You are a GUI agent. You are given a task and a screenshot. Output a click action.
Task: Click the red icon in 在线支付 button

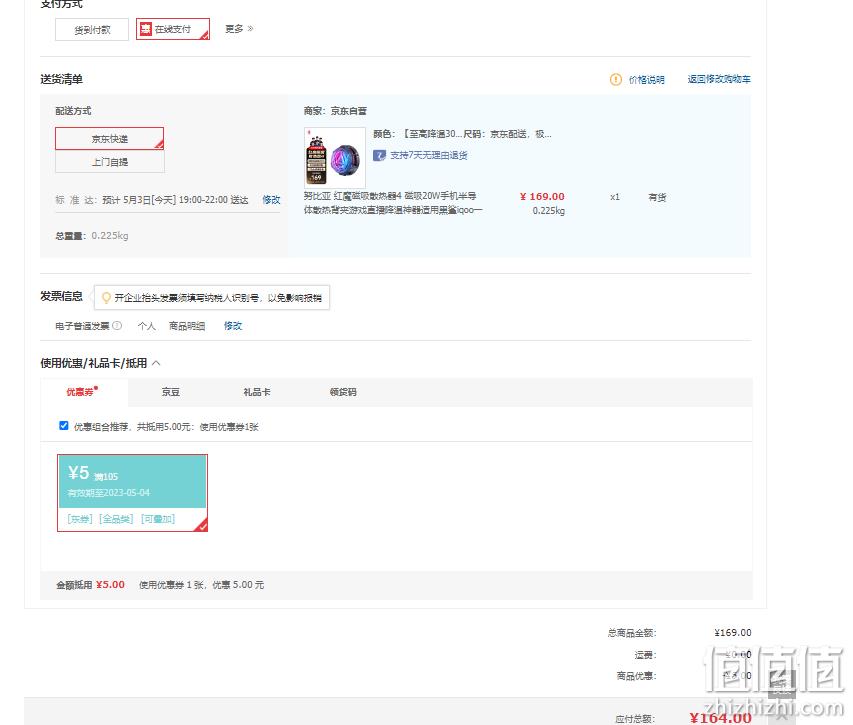[x=146, y=29]
